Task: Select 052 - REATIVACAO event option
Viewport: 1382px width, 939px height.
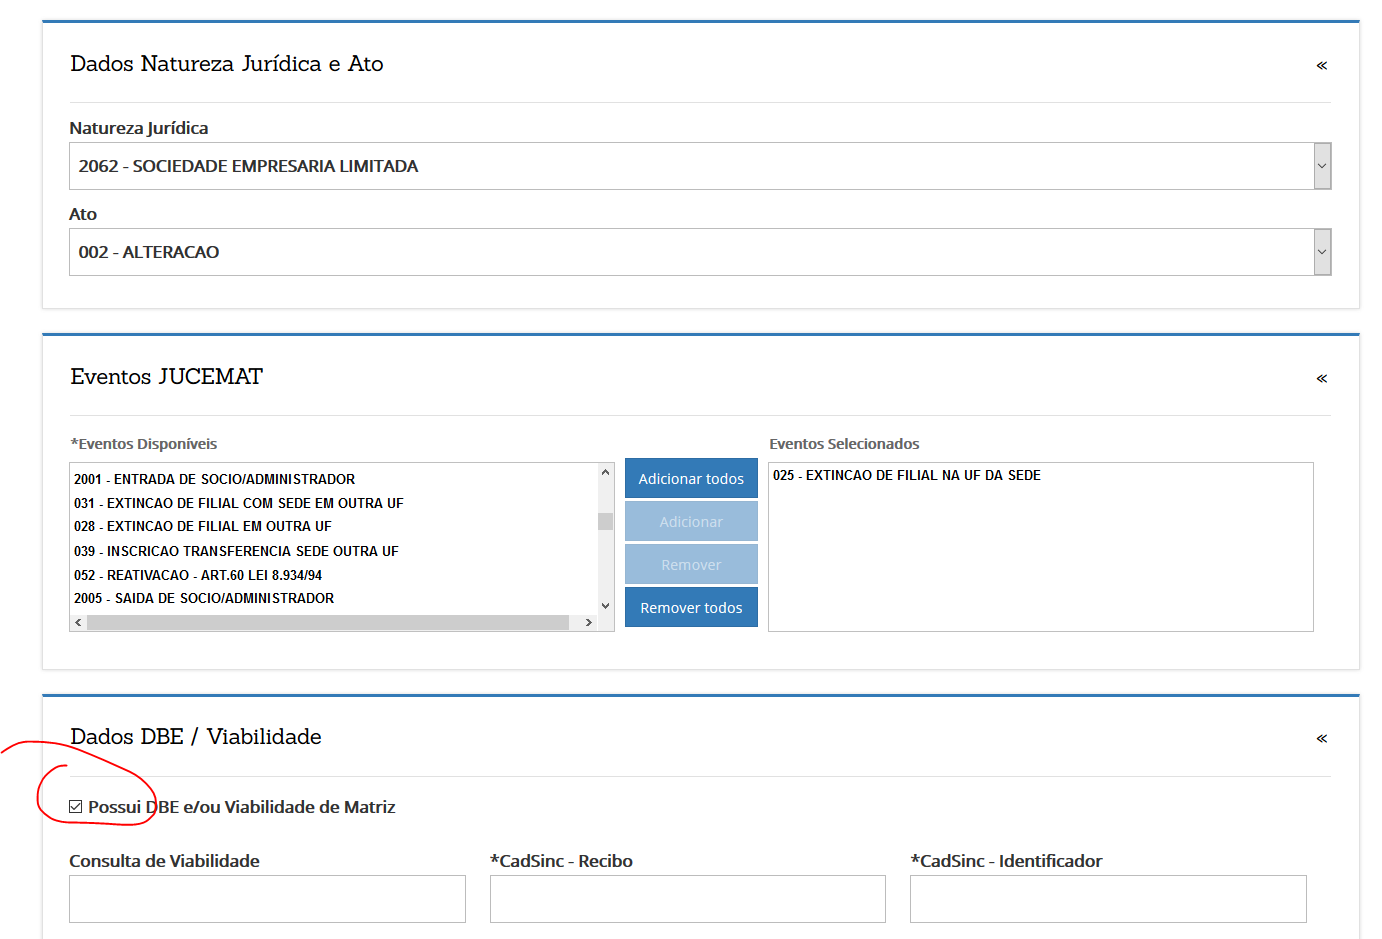Action: pyautogui.click(x=198, y=575)
